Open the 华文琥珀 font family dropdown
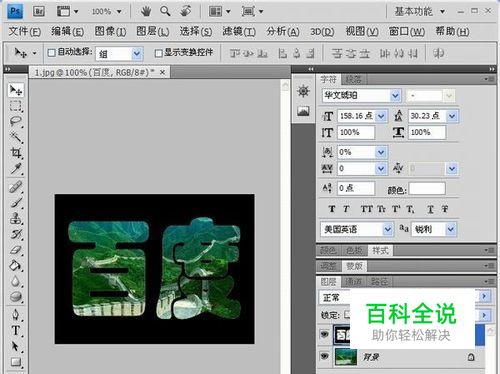This screenshot has height=374, width=500. click(x=395, y=96)
